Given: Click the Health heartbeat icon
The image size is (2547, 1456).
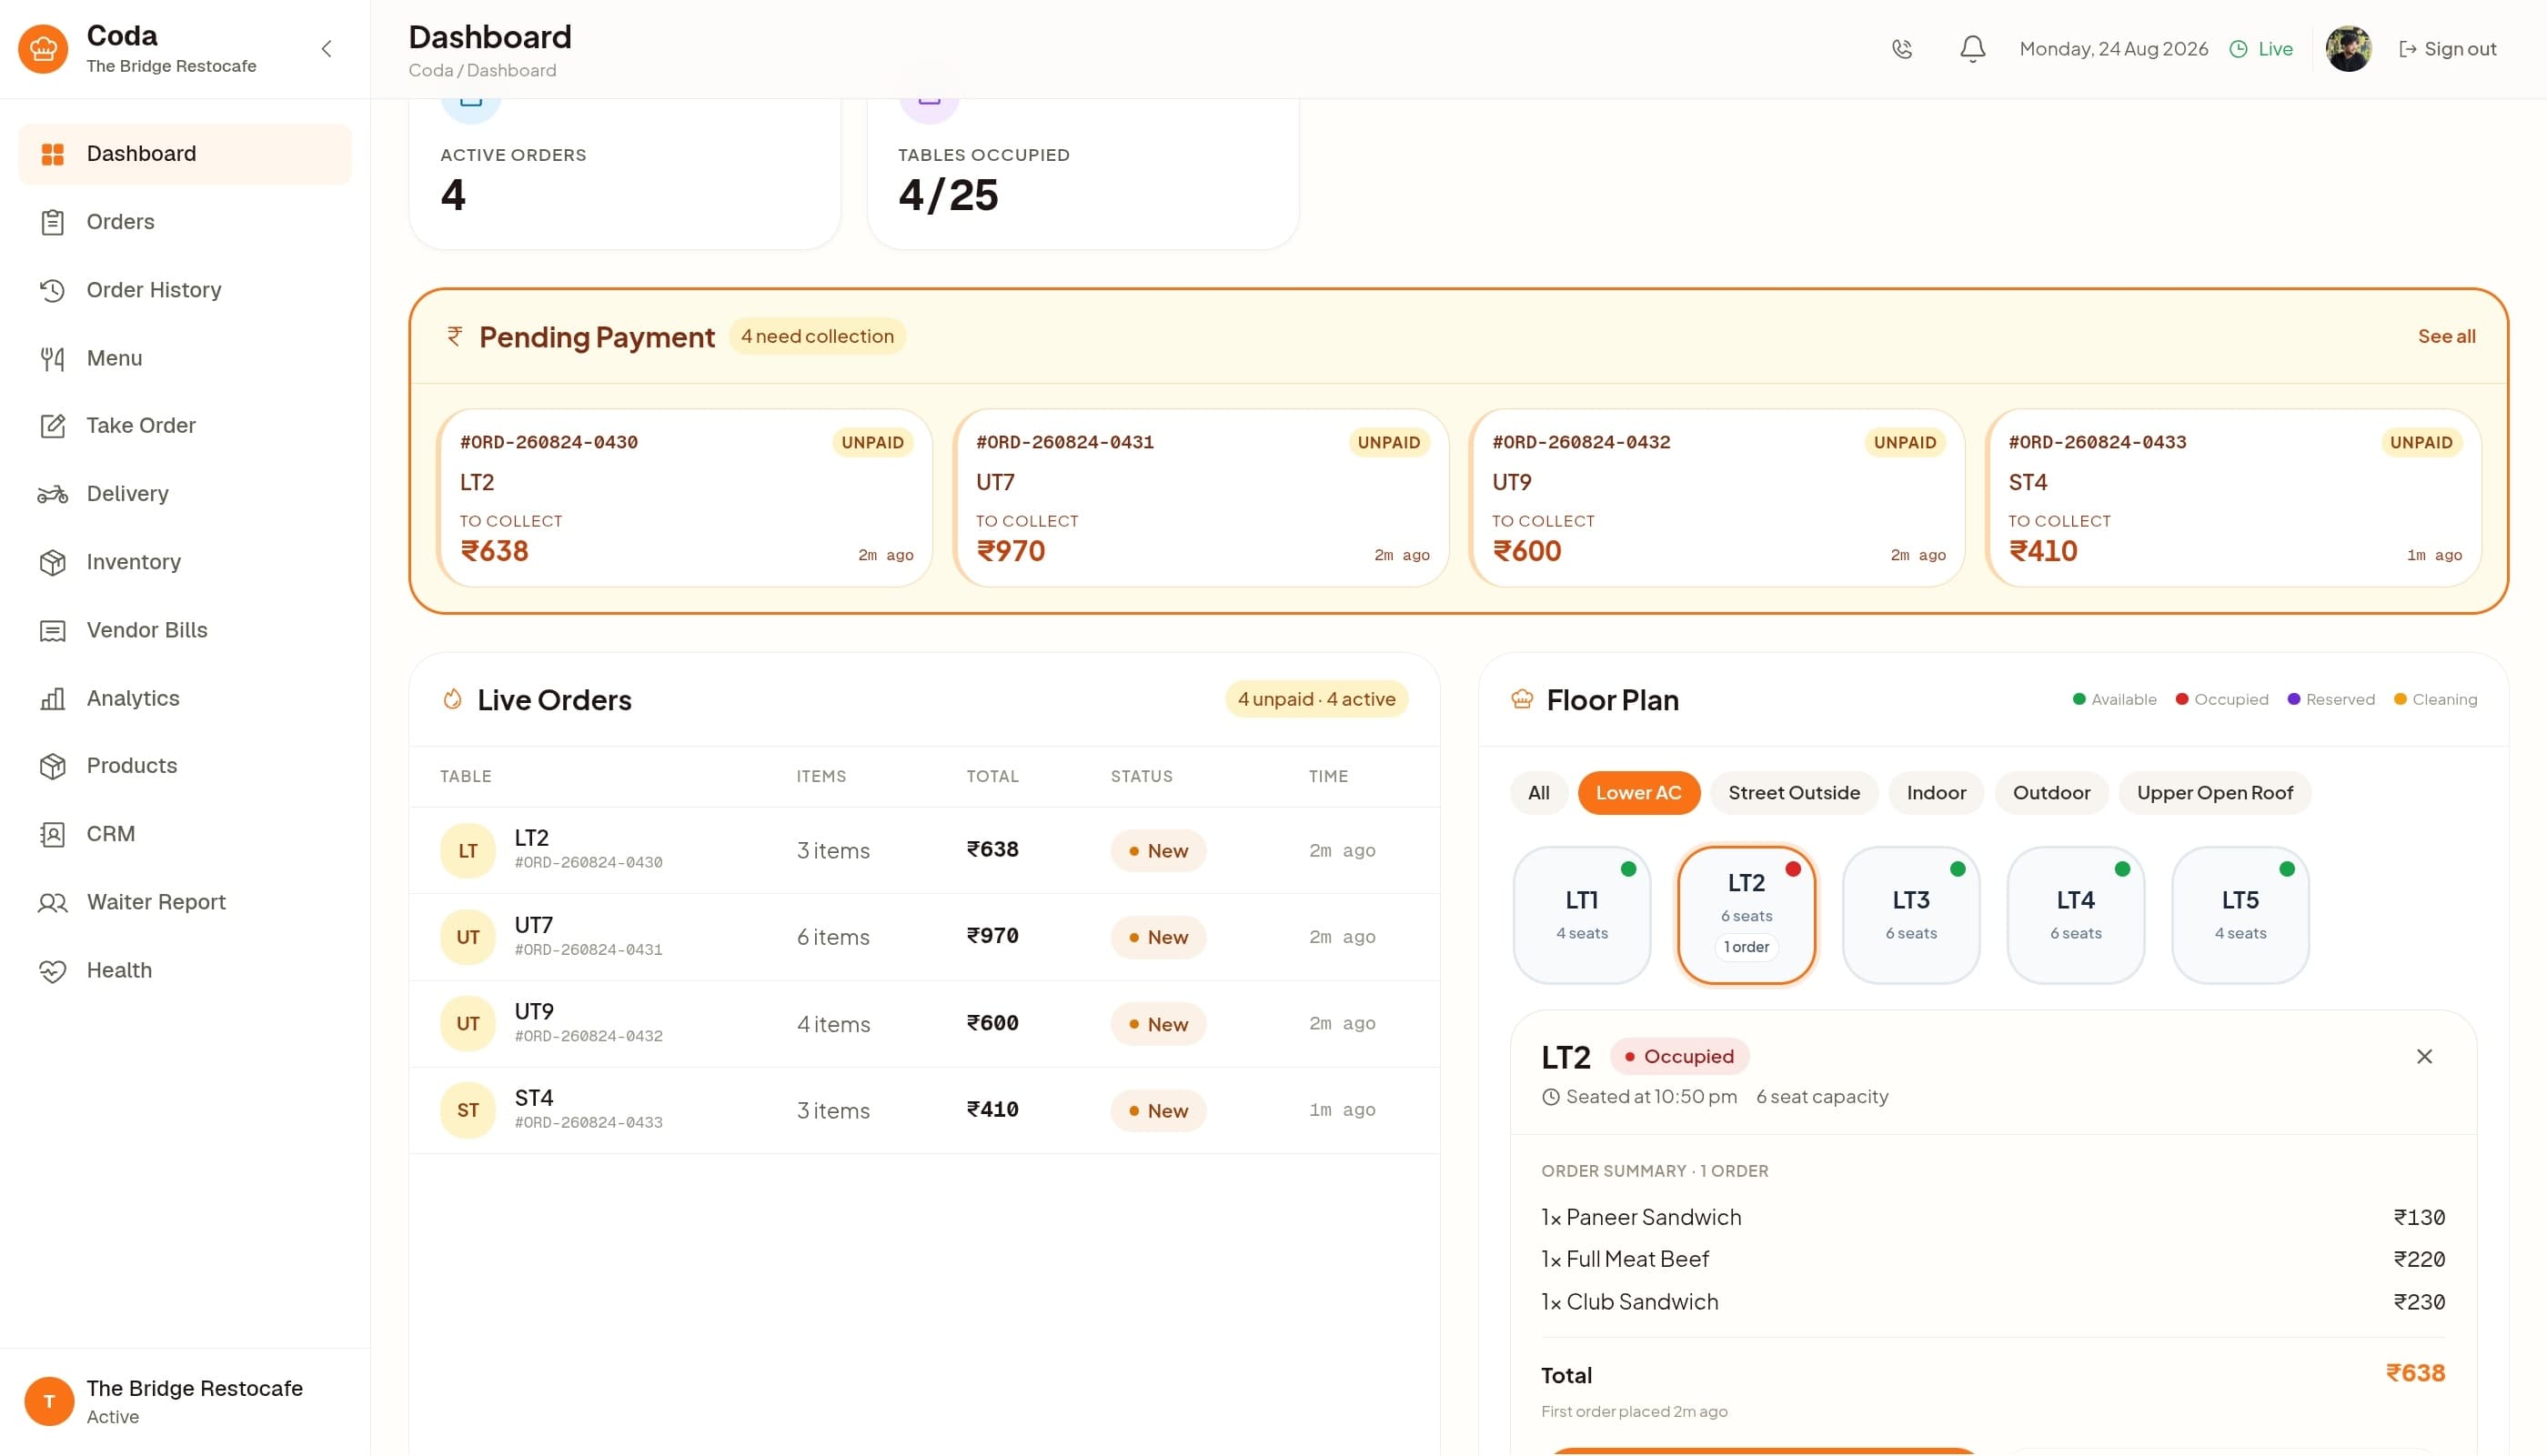Looking at the screenshot, I should click(52, 970).
